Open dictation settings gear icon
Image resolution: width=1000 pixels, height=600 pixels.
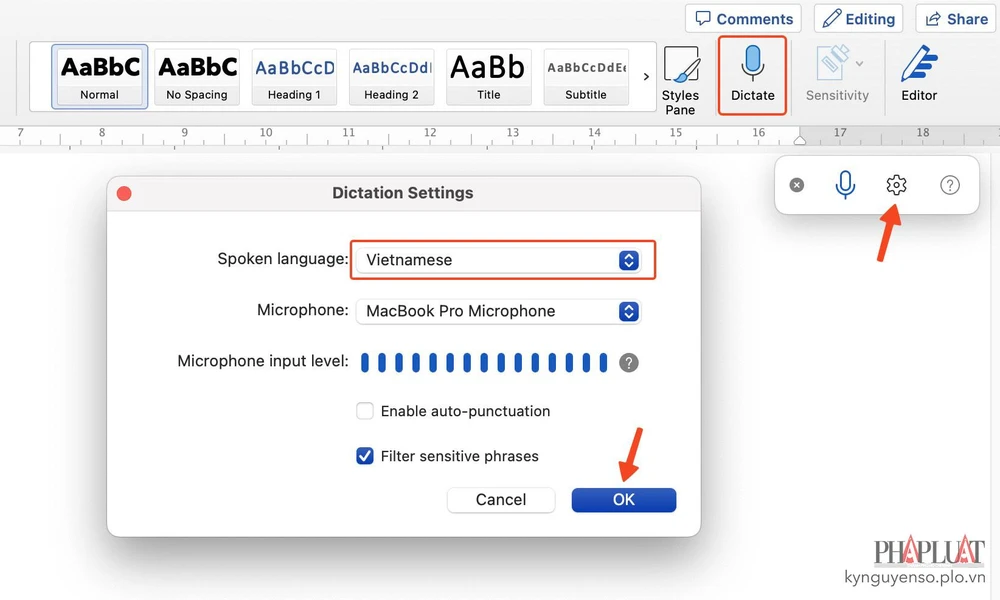[896, 185]
